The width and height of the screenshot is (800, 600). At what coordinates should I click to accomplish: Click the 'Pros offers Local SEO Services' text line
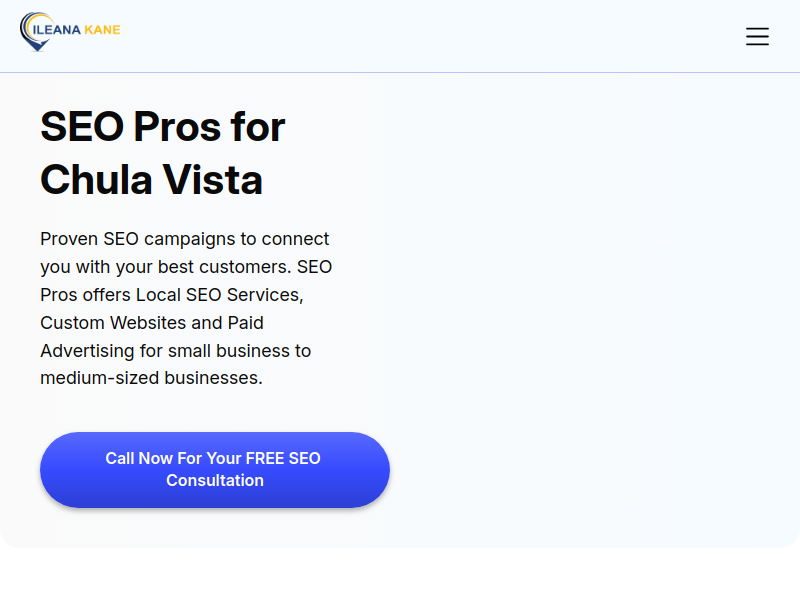(172, 295)
